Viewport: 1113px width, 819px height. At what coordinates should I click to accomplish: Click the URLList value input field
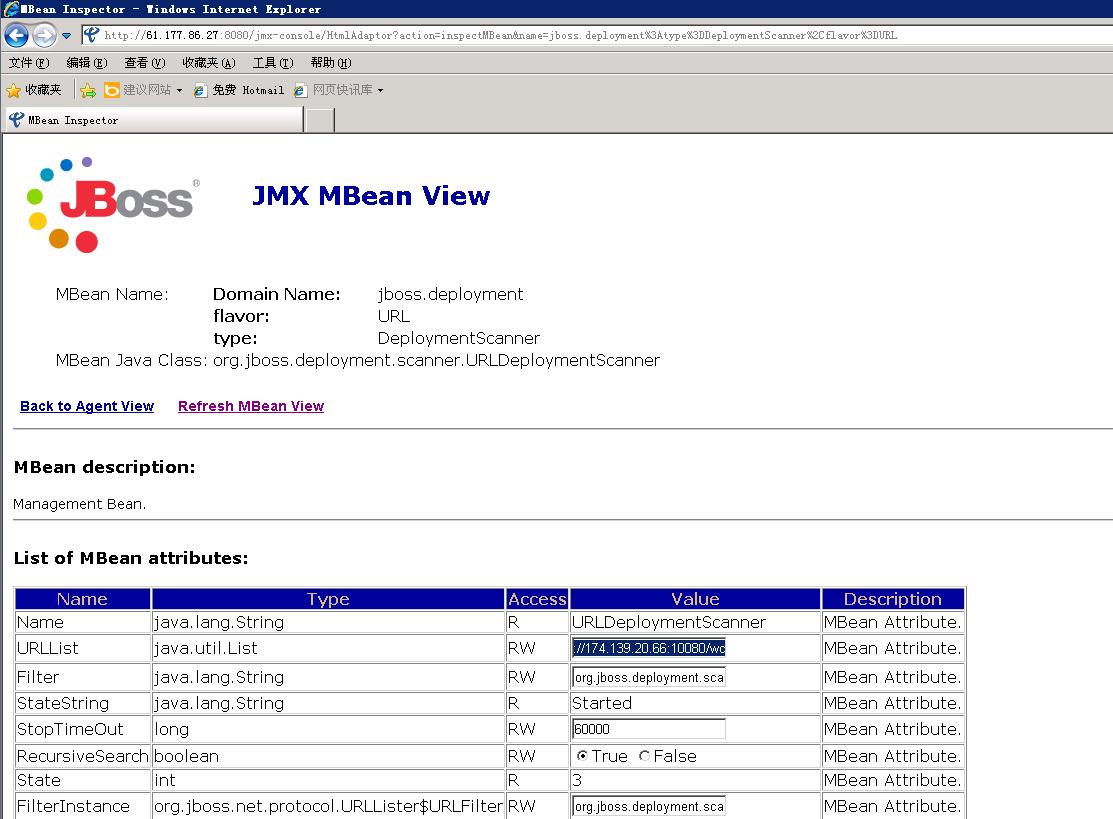click(649, 648)
